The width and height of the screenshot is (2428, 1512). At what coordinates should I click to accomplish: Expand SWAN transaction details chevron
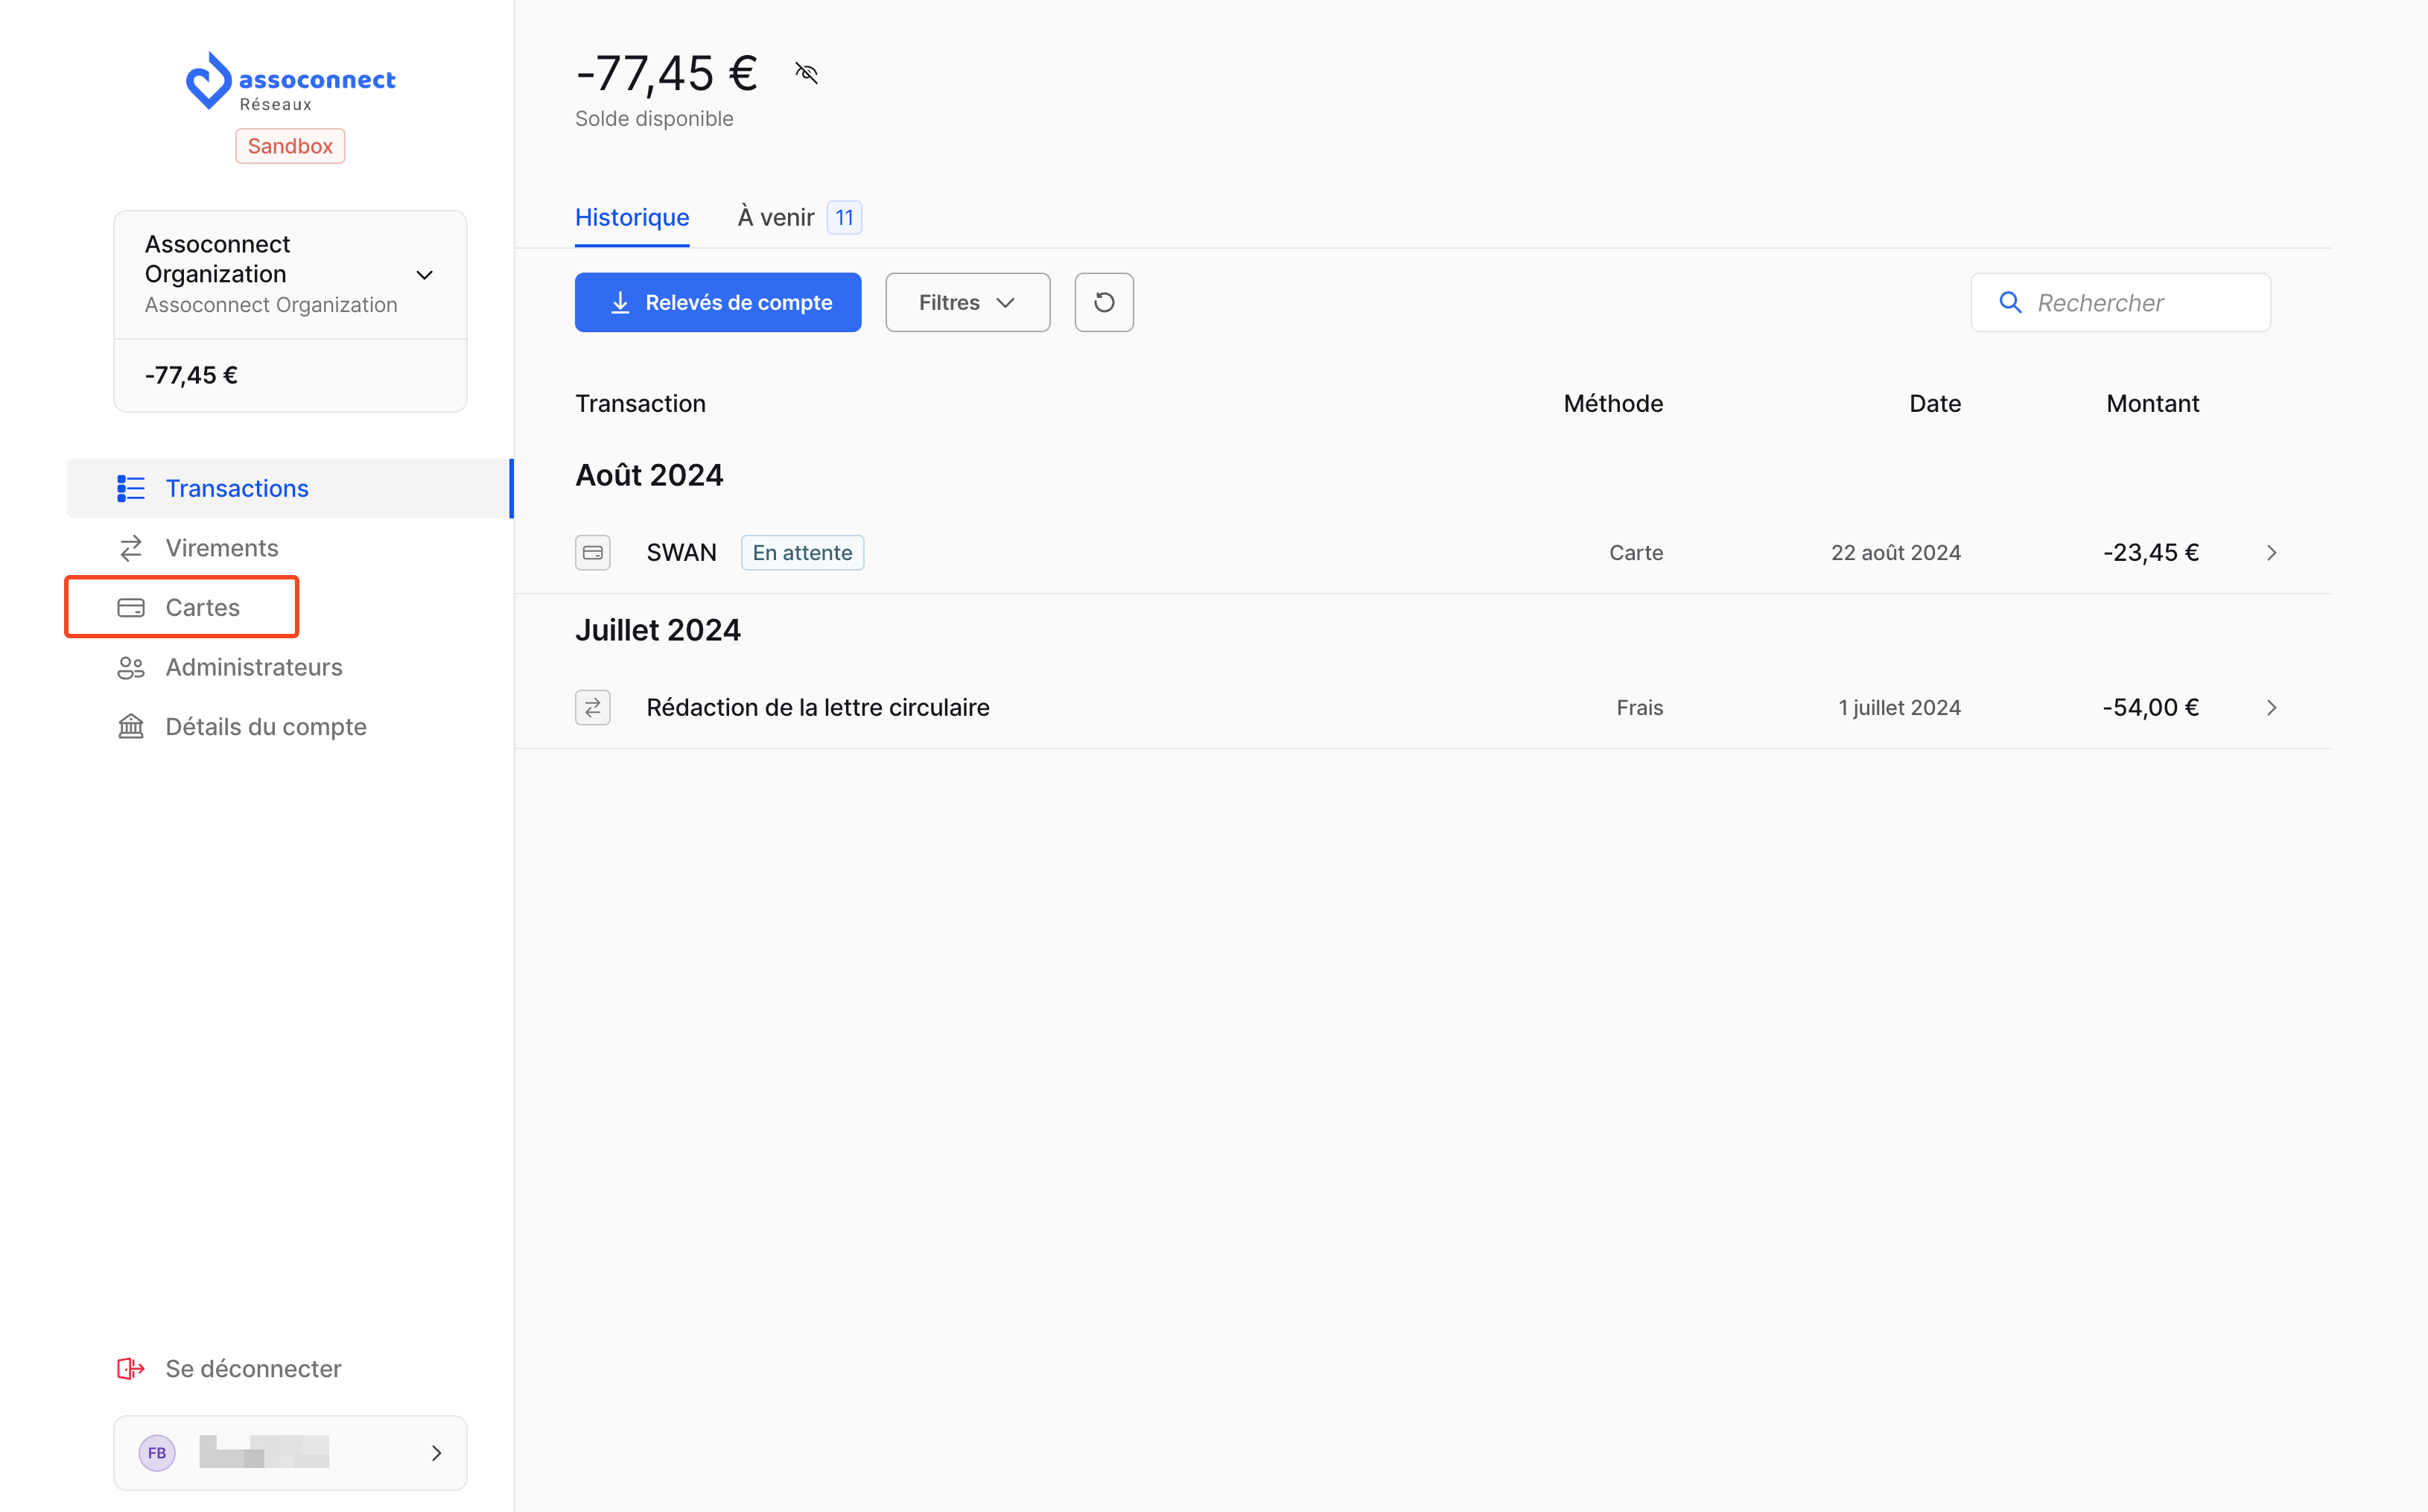[x=2271, y=552]
